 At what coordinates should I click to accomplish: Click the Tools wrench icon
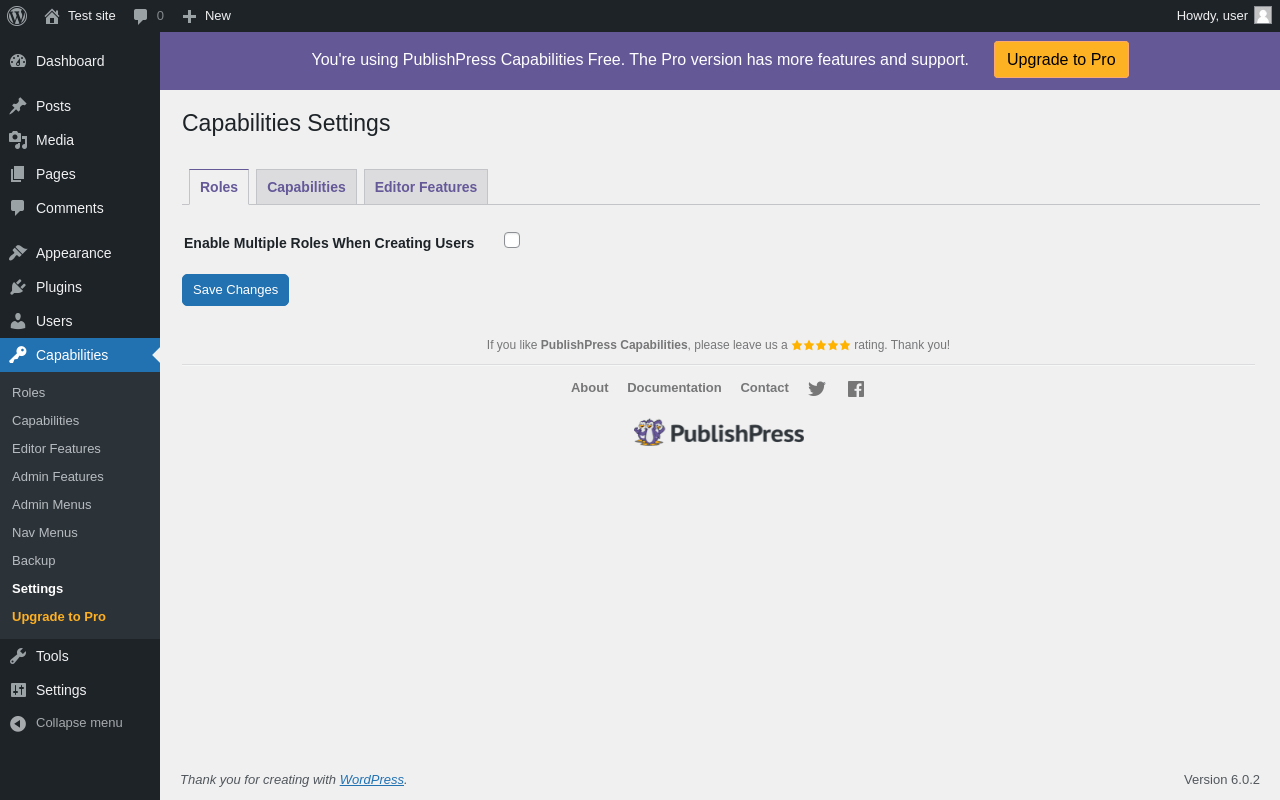[18, 656]
